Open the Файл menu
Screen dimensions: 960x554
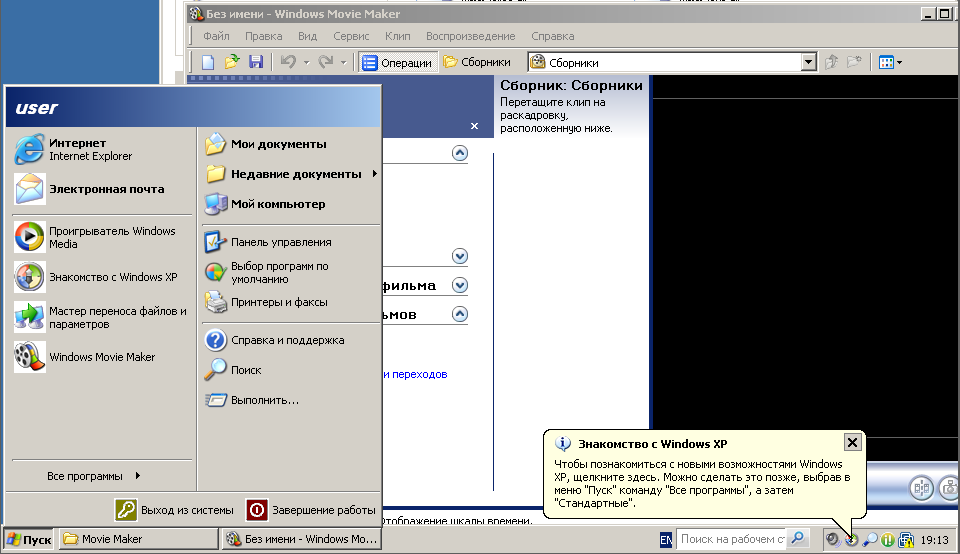pyautogui.click(x=216, y=36)
